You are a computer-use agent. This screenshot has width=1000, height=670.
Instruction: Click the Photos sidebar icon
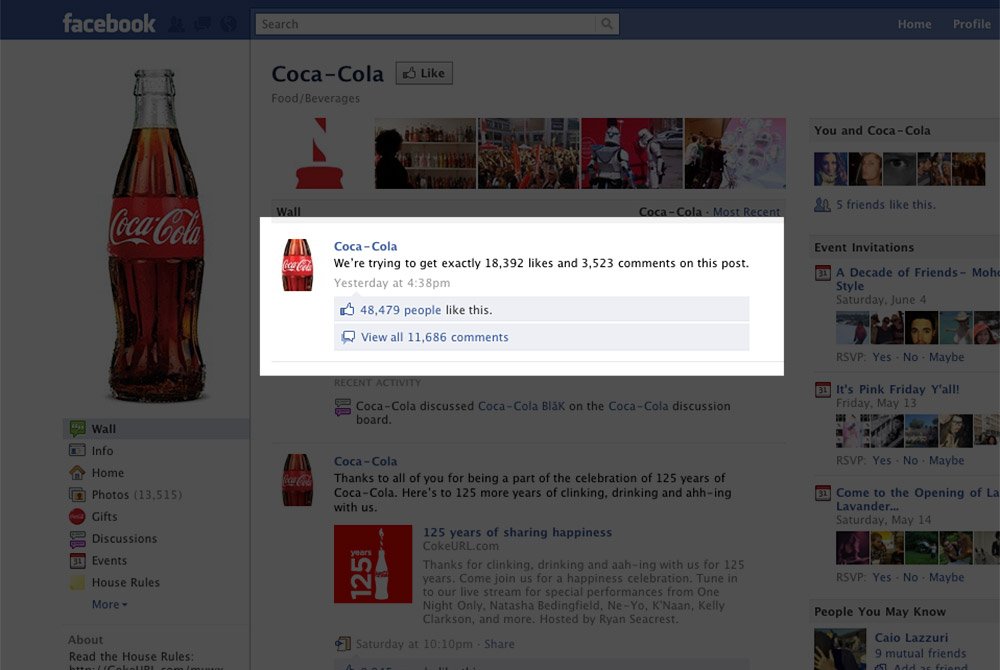77,495
